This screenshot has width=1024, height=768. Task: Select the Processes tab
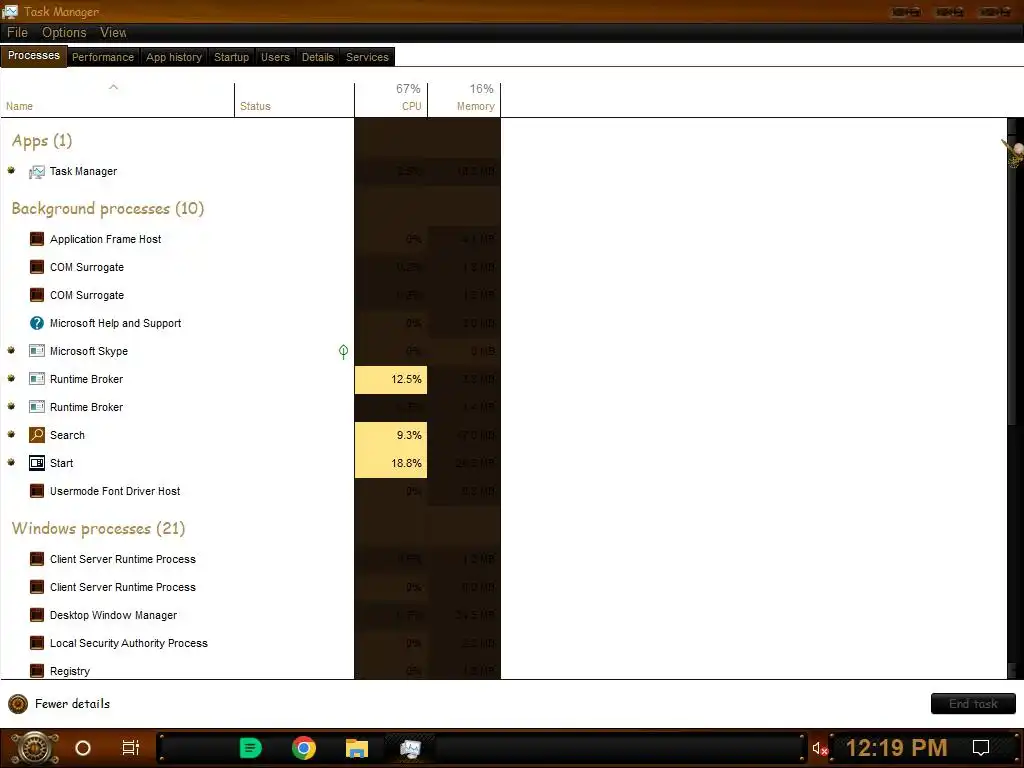[34, 56]
